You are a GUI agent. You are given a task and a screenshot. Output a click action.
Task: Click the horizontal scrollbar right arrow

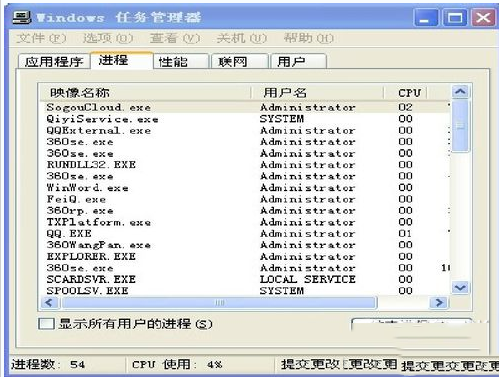(439, 303)
